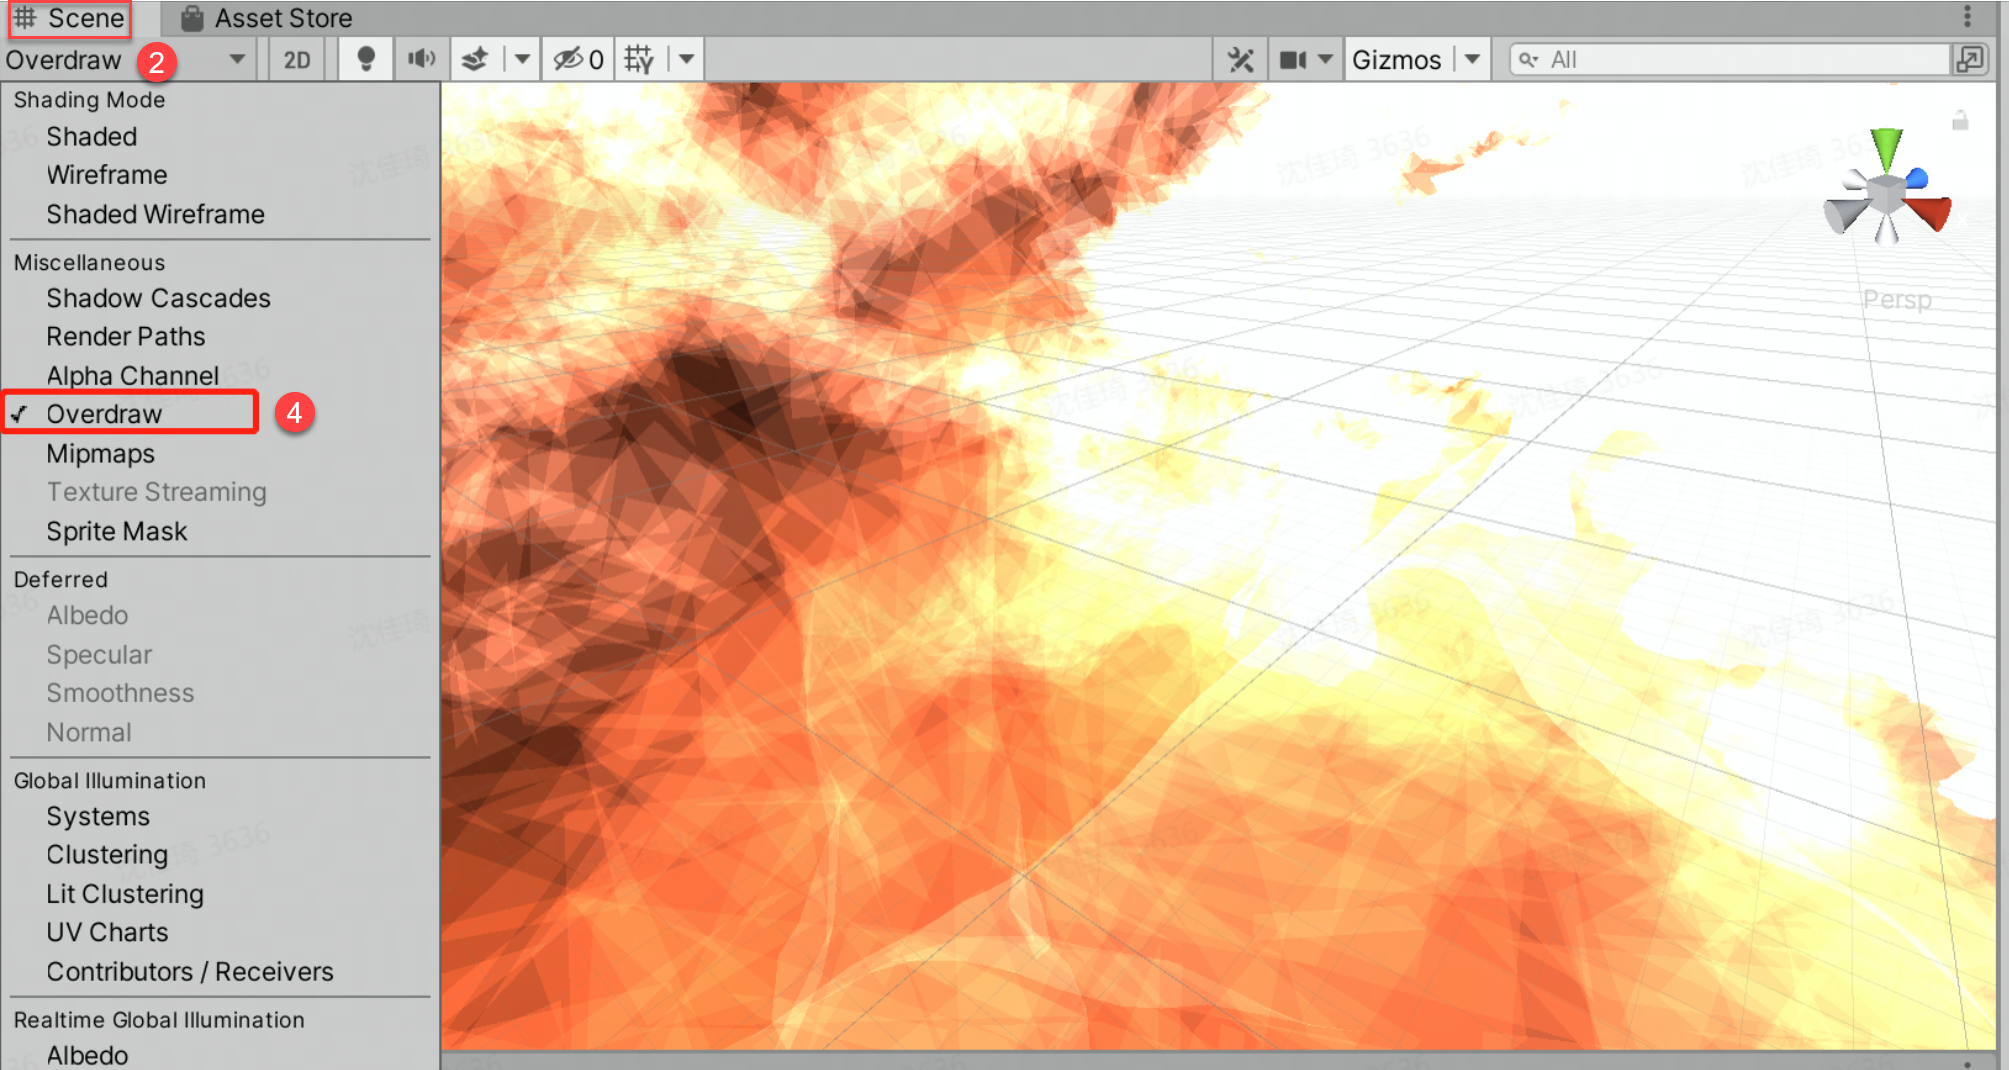Click search magnifier filter icon
This screenshot has height=1070, width=2009.
[1528, 60]
